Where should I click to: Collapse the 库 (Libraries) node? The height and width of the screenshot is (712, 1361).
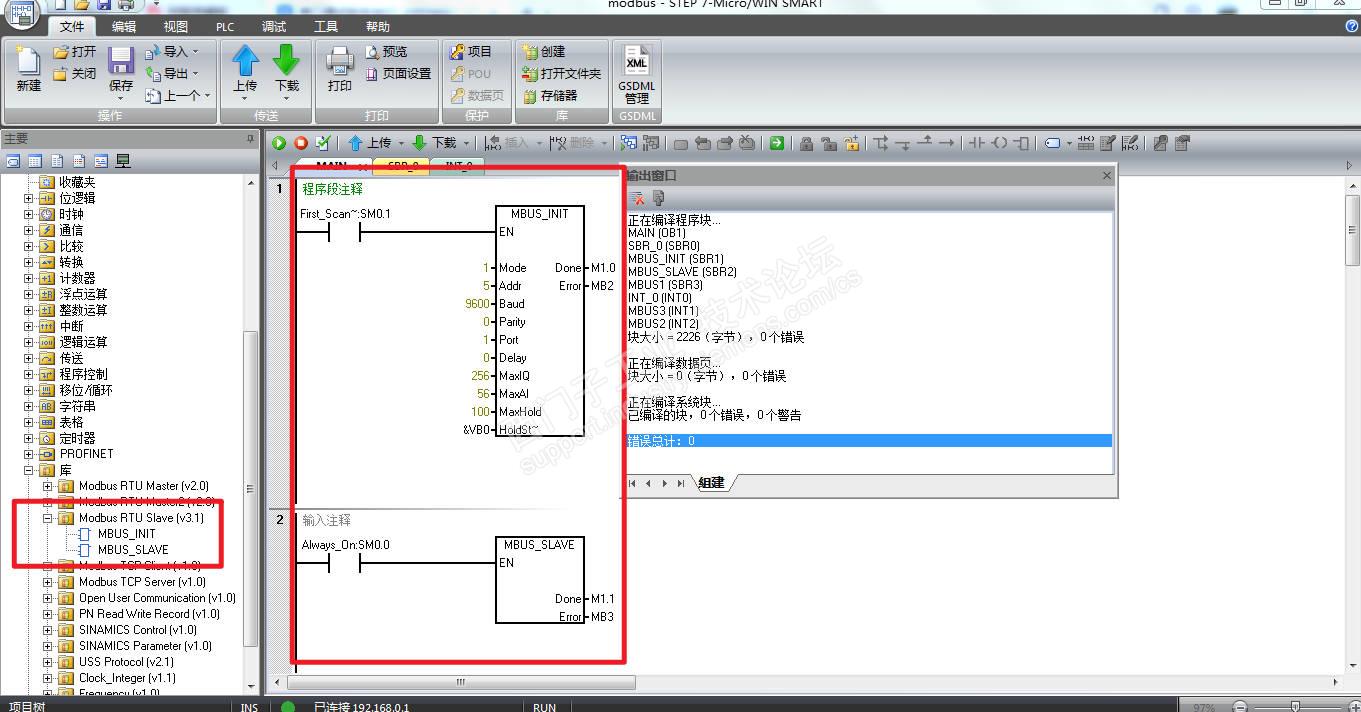tap(28, 470)
